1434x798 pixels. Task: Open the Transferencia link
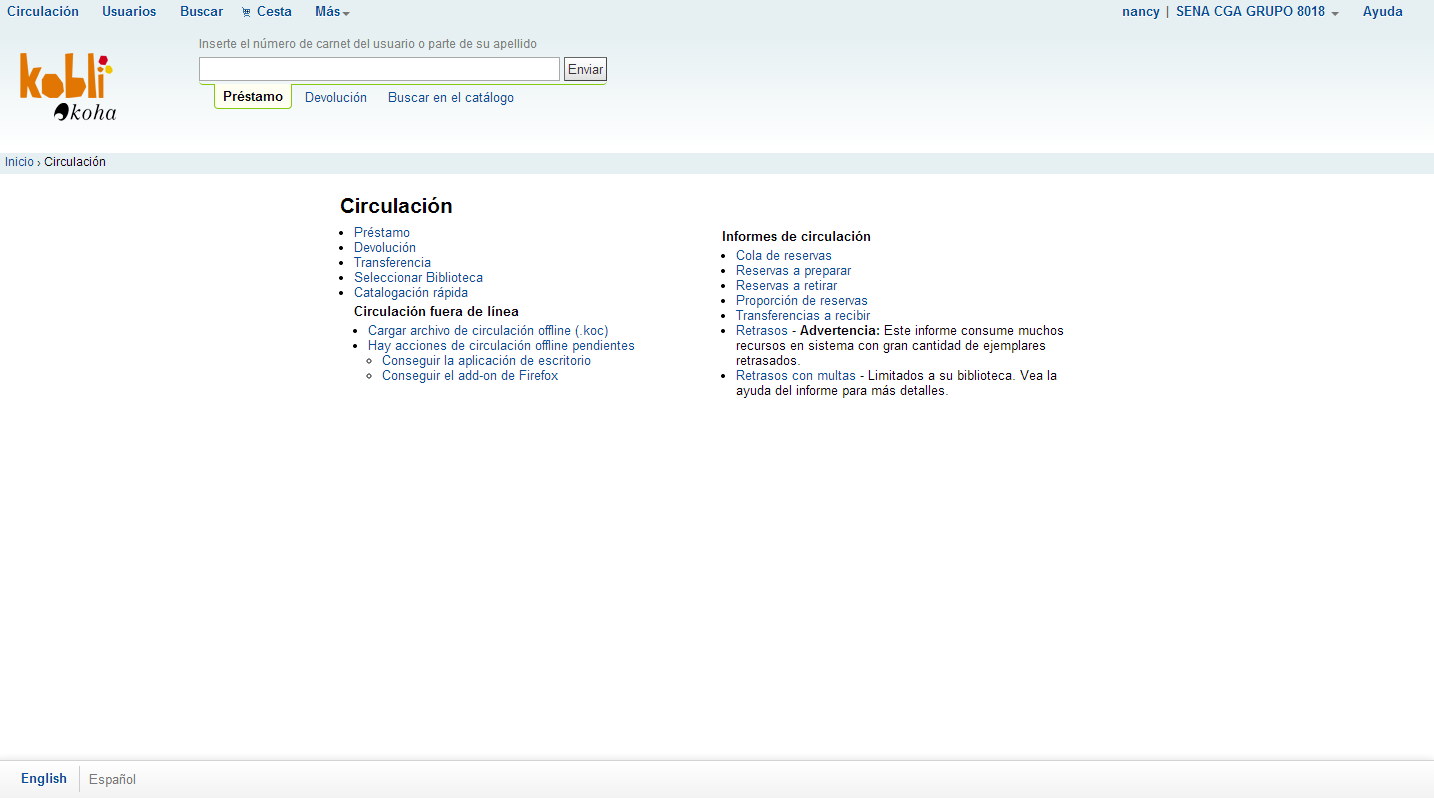pos(392,263)
